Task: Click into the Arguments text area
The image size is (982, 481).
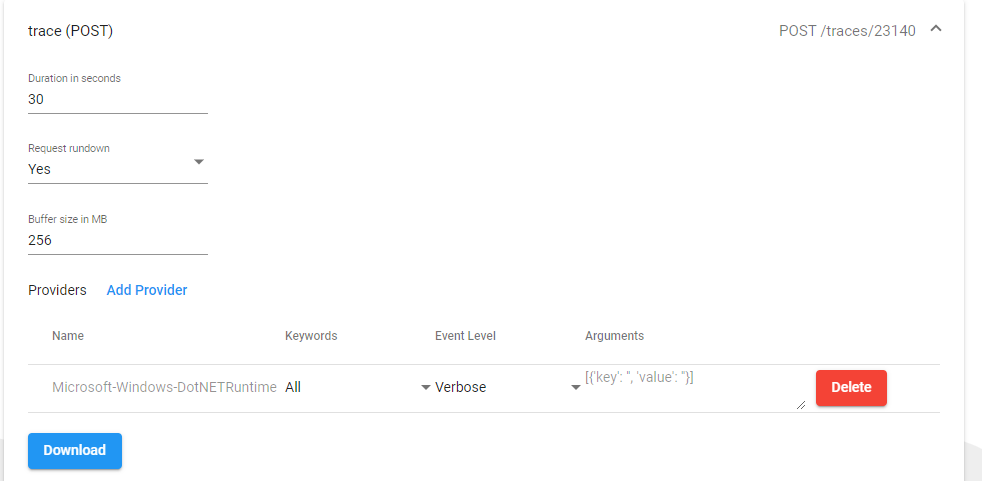Action: (x=695, y=389)
